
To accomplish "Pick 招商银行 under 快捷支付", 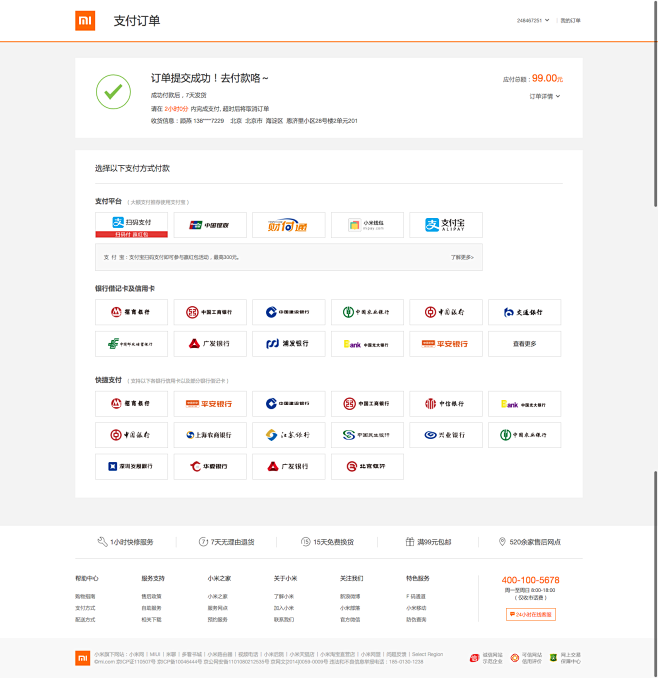I will (x=131, y=404).
